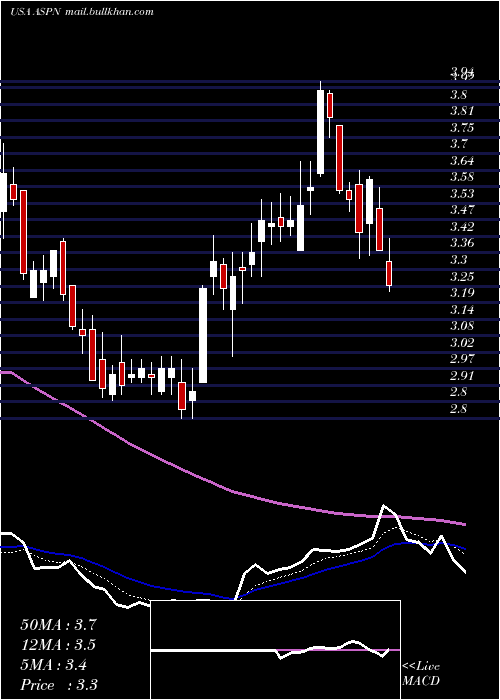This screenshot has height=700, width=500.
Task: Click the 3.81 price axis label
Action: pos(462,111)
